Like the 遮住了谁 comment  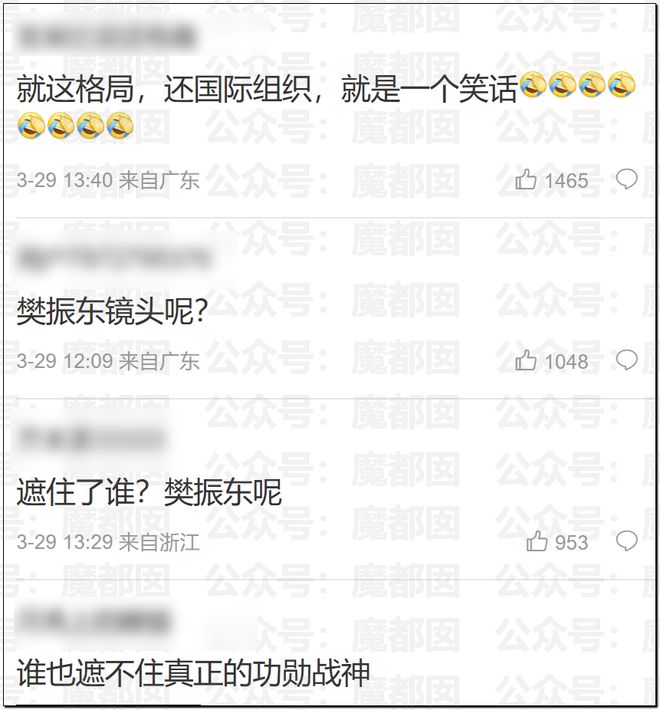tap(537, 542)
